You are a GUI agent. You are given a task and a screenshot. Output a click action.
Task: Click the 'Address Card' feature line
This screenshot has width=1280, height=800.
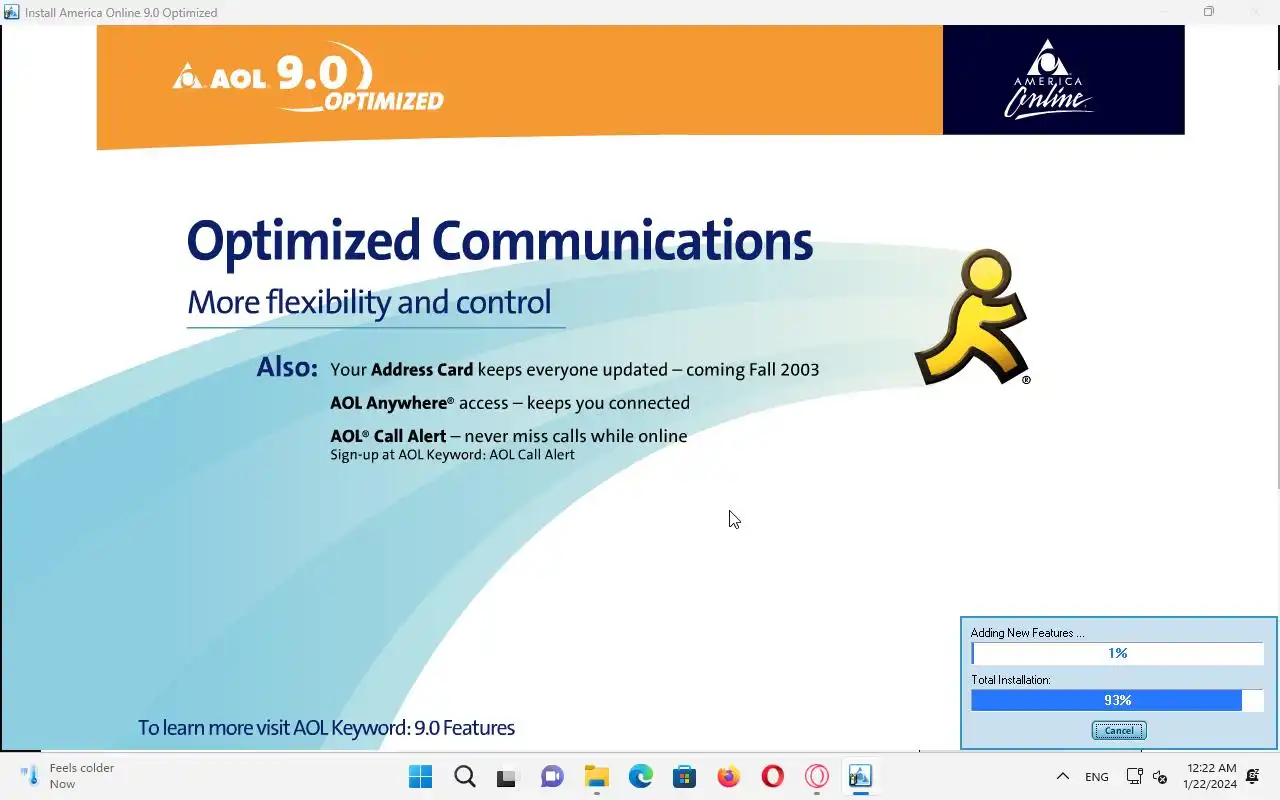tap(575, 370)
